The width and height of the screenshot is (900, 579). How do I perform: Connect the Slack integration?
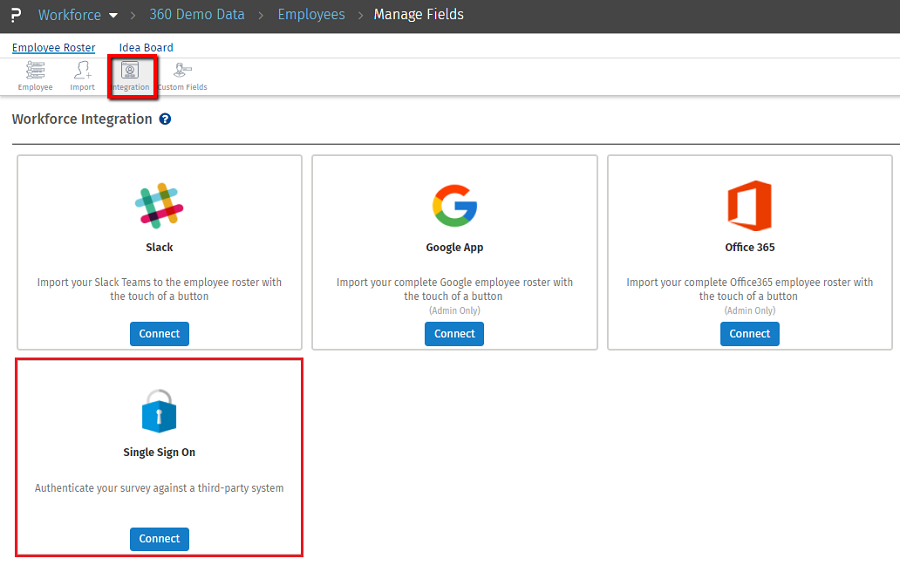tap(158, 333)
